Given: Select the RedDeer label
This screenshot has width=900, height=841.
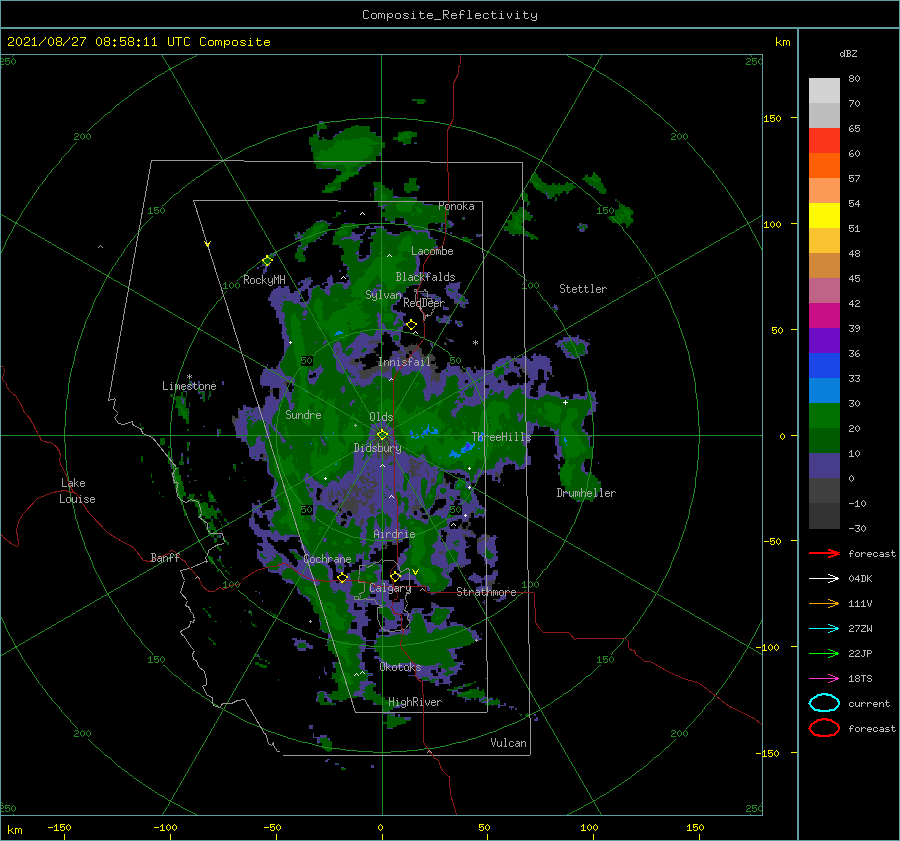Looking at the screenshot, I should (x=424, y=303).
